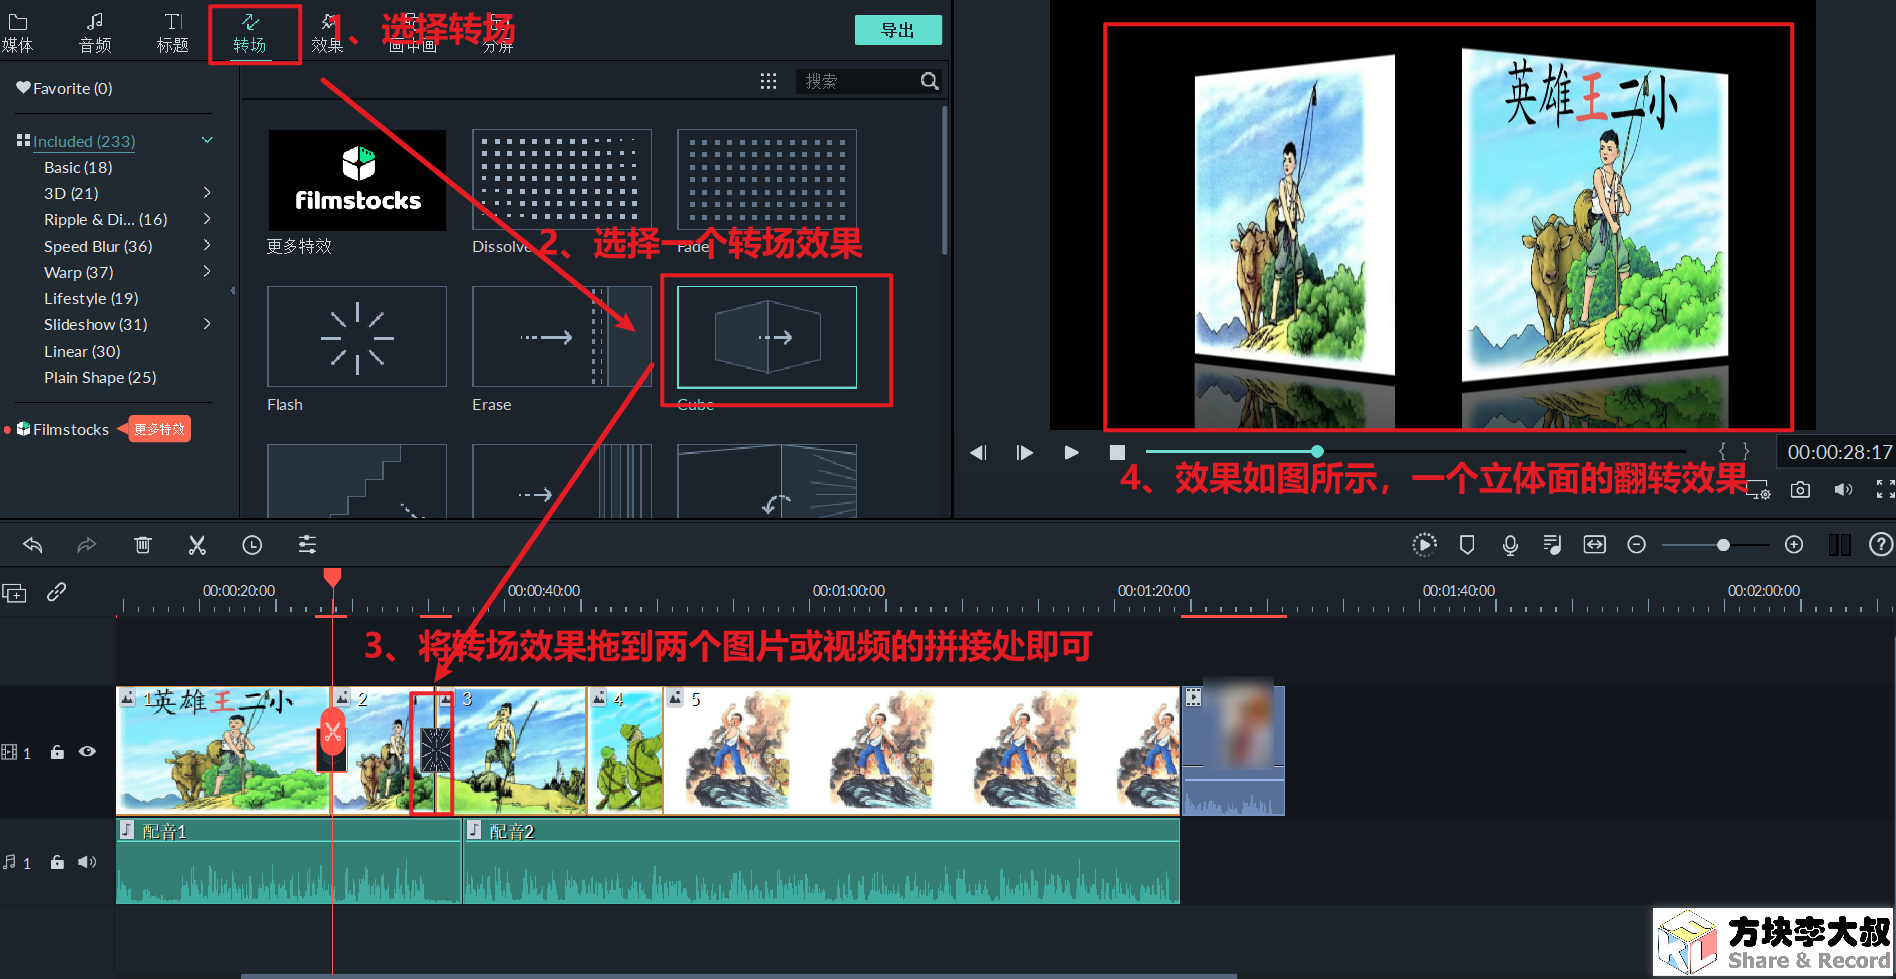Viewport: 1896px width, 979px height.
Task: Click the track view layout icon
Action: pyautogui.click(x=1839, y=544)
